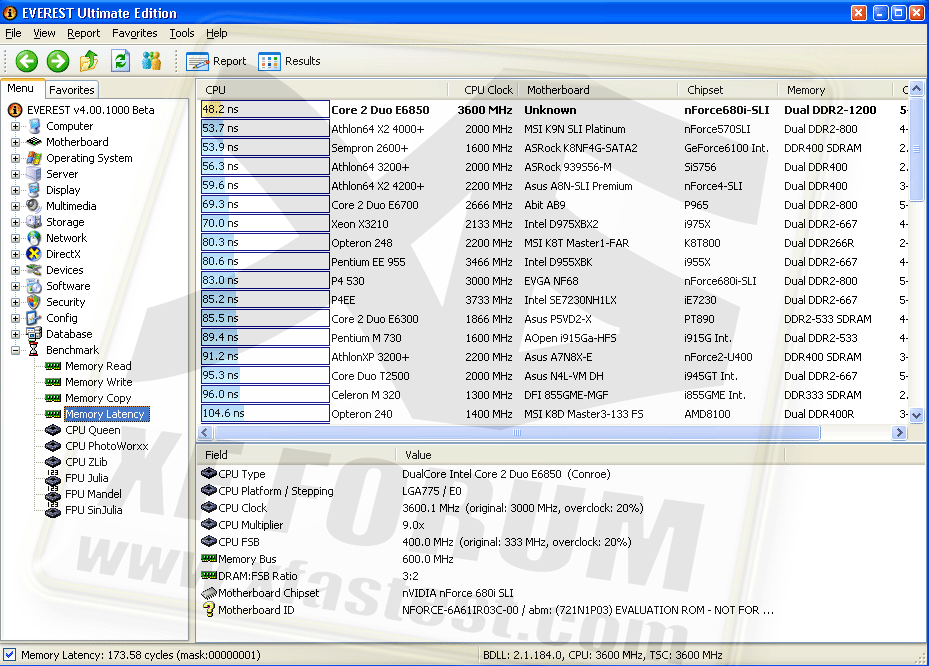Image resolution: width=929 pixels, height=666 pixels.
Task: Switch to the Favorites tab
Action: coord(72,89)
